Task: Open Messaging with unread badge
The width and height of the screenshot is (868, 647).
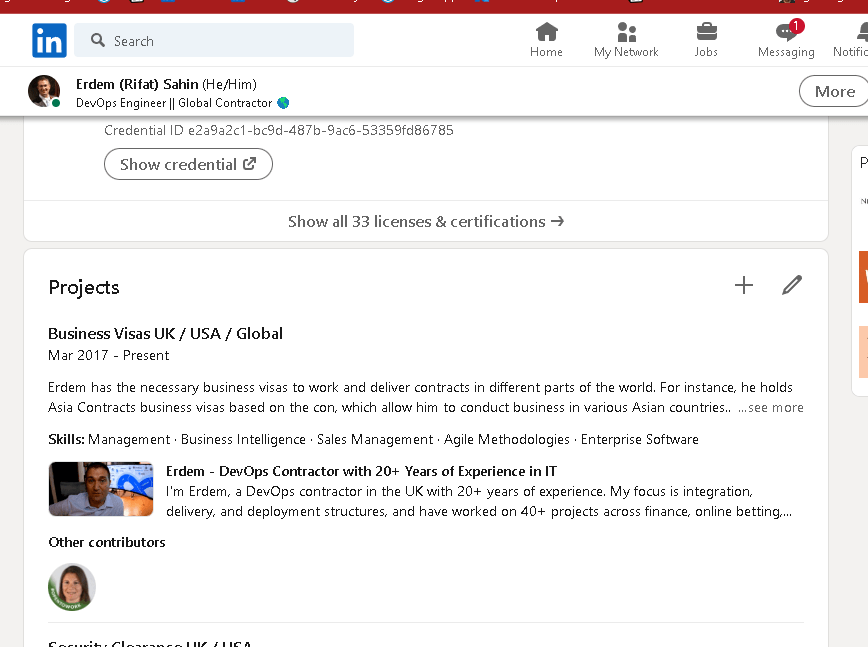Action: [786, 40]
